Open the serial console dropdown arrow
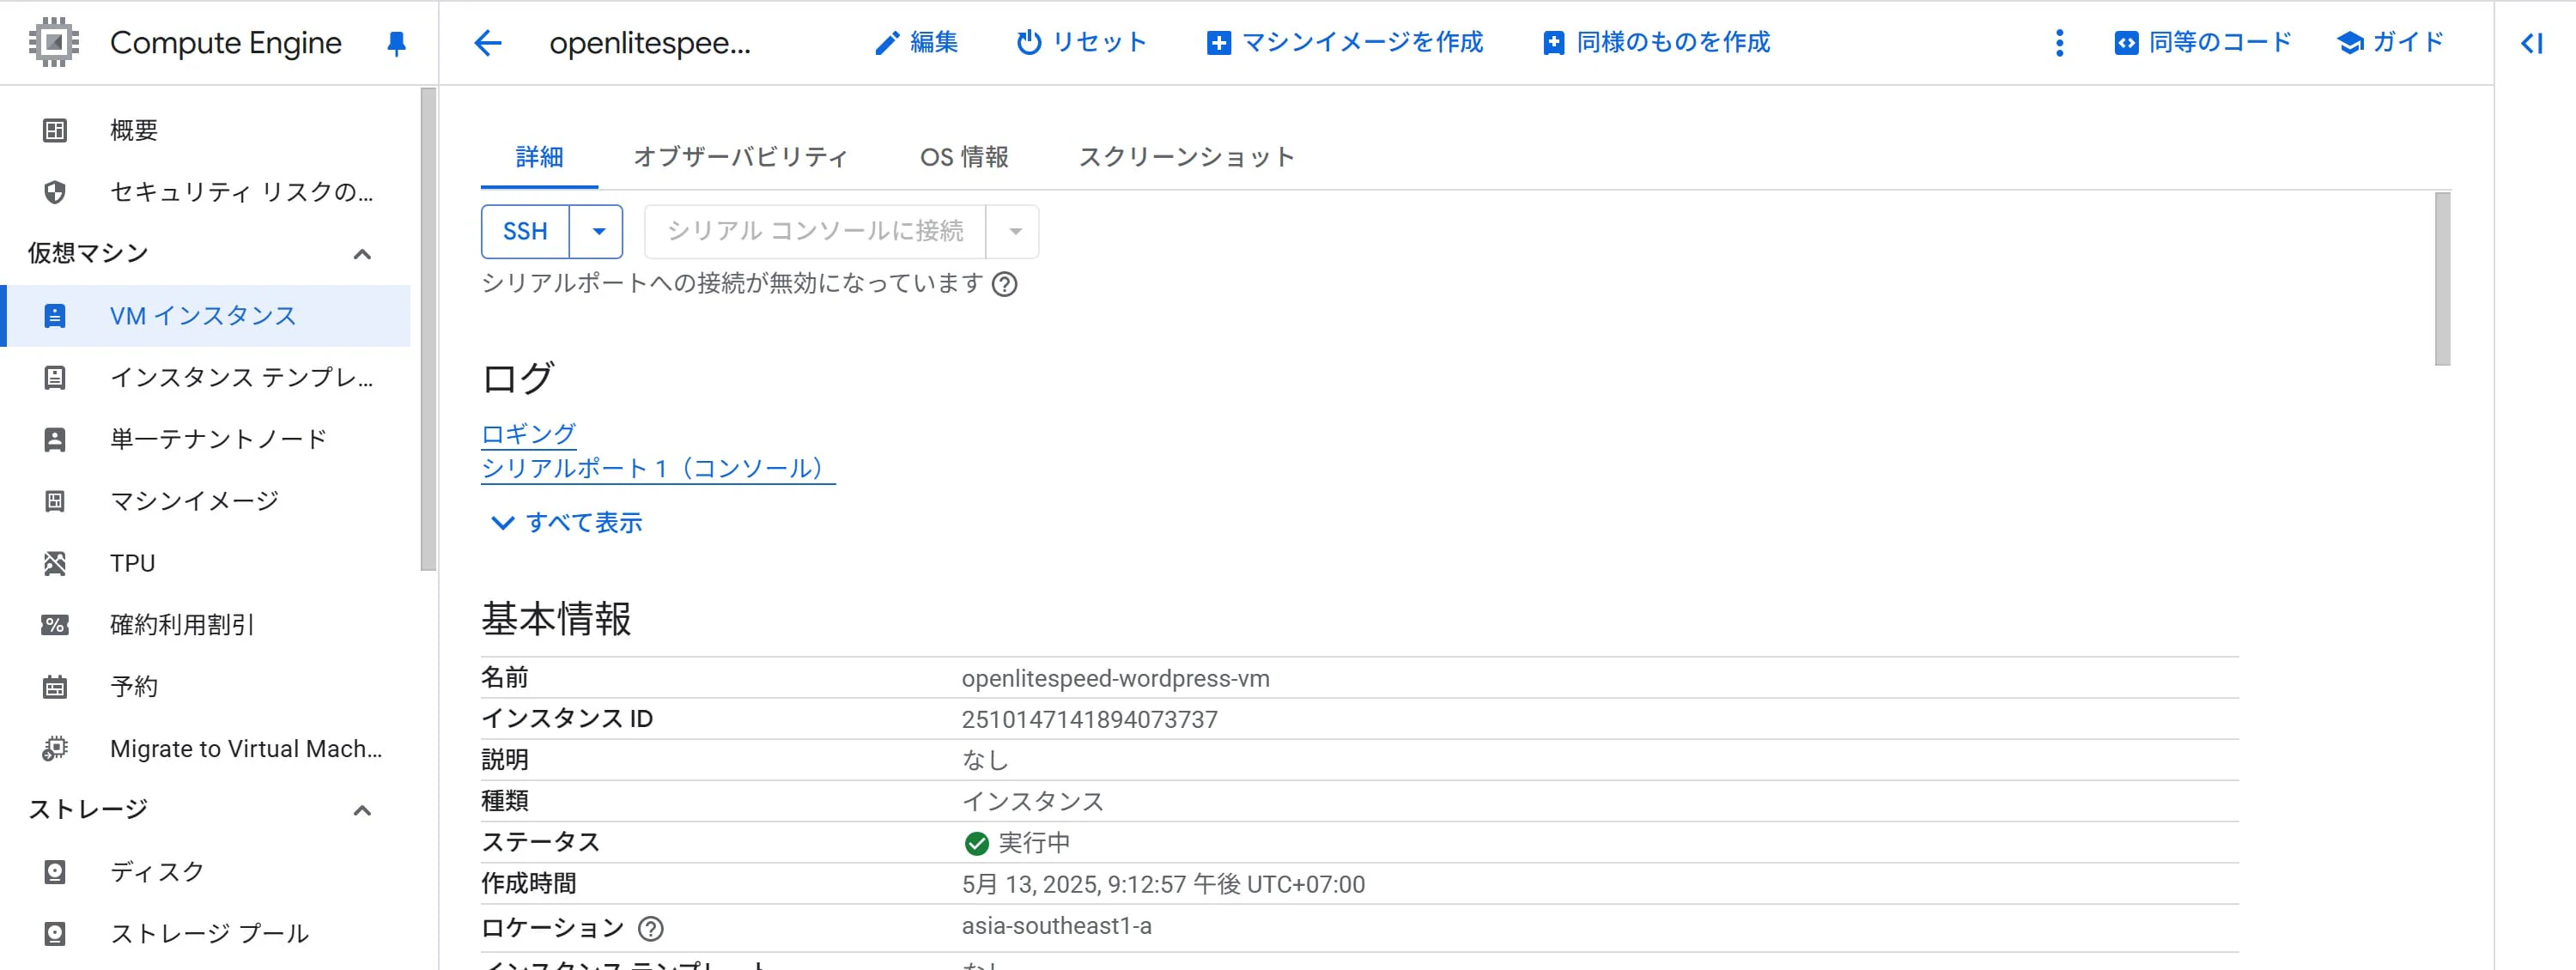 (x=1015, y=232)
